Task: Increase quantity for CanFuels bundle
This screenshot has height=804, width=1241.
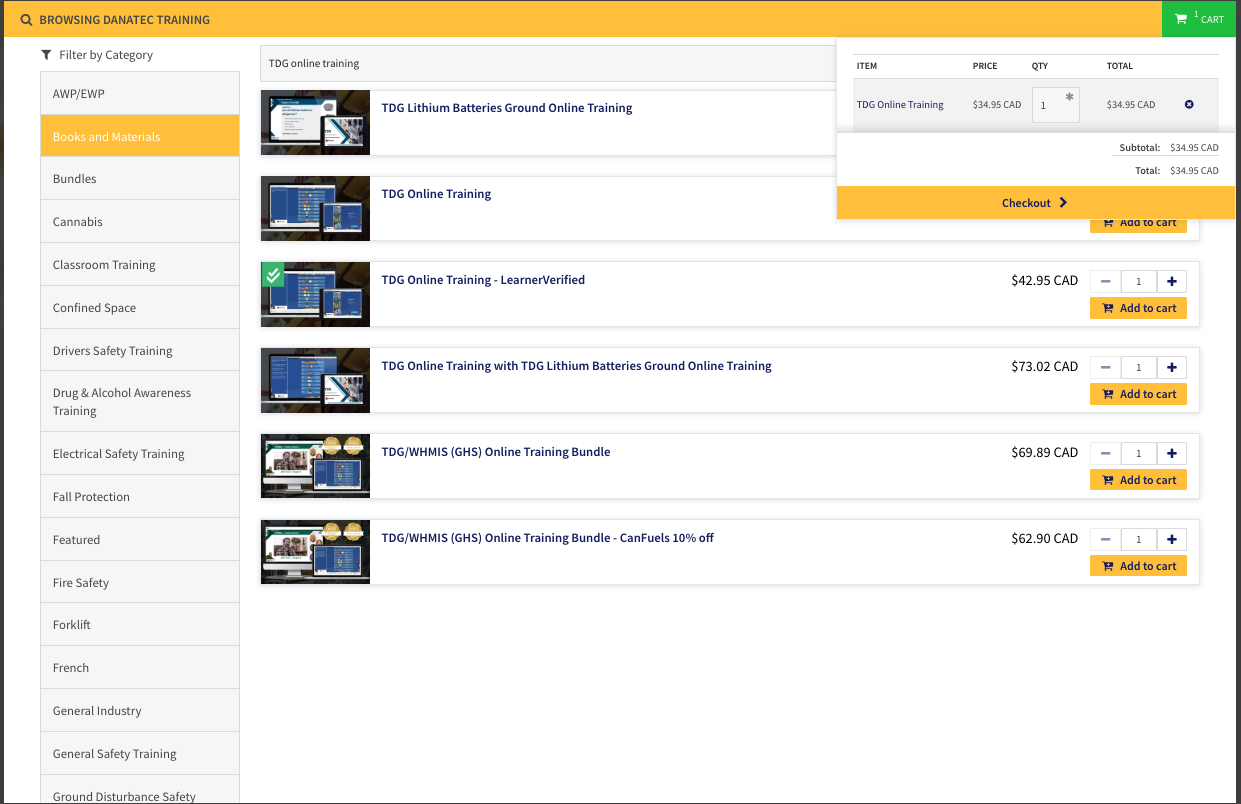Action: pos(1172,539)
